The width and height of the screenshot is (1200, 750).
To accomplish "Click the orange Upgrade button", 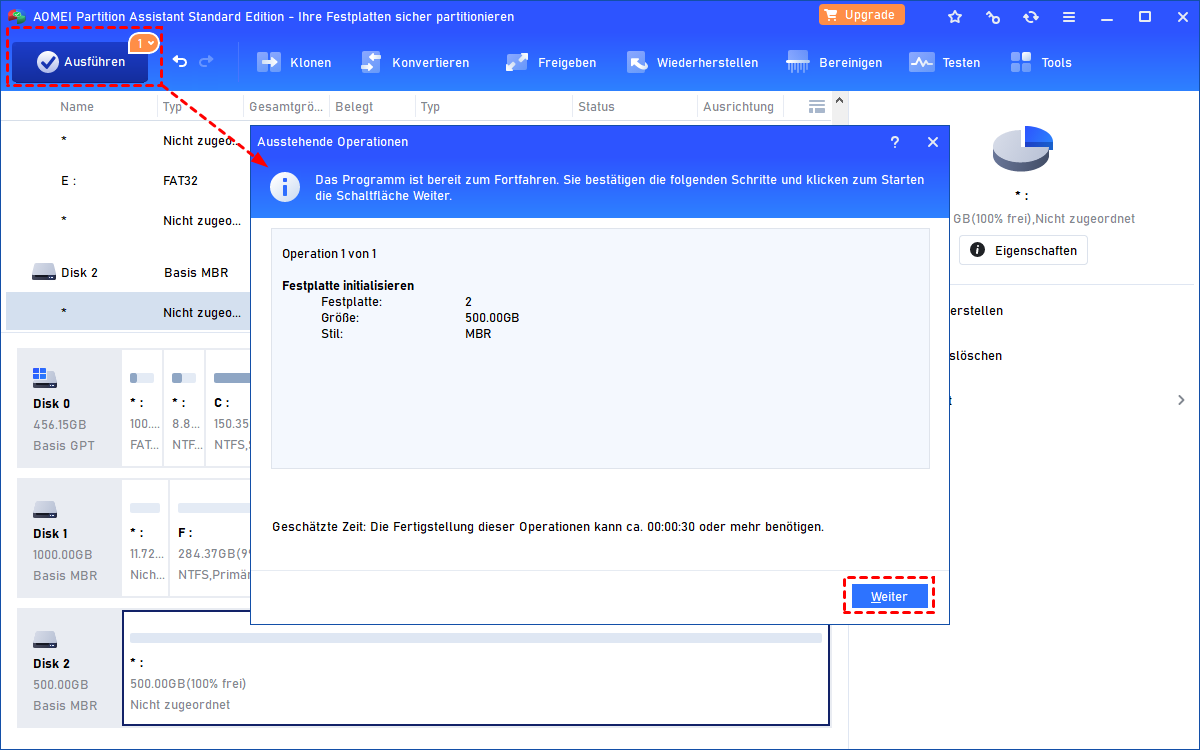I will [861, 15].
